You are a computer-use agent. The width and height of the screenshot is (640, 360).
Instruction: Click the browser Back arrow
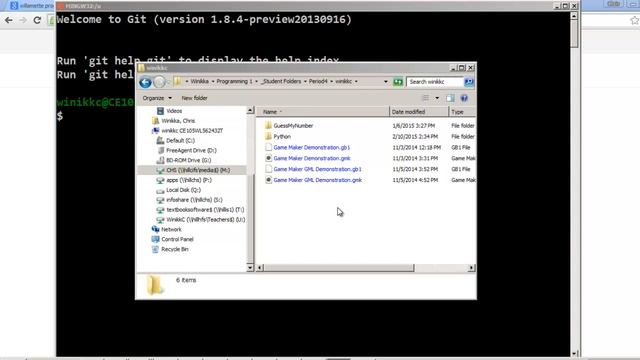pos(9,20)
